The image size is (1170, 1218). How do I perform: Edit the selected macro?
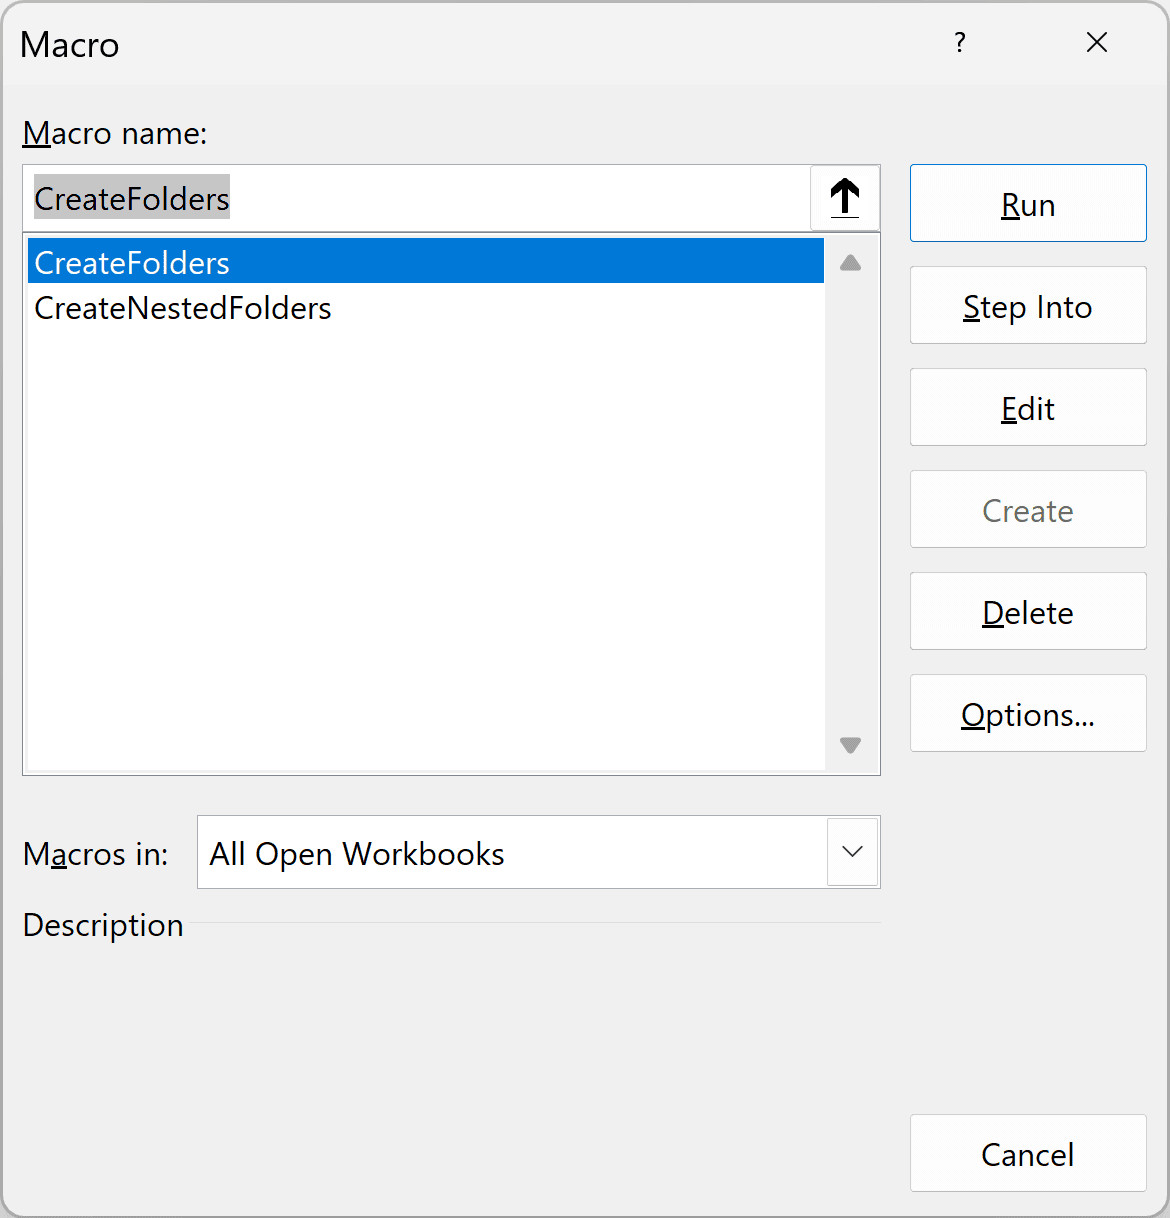pyautogui.click(x=1027, y=407)
